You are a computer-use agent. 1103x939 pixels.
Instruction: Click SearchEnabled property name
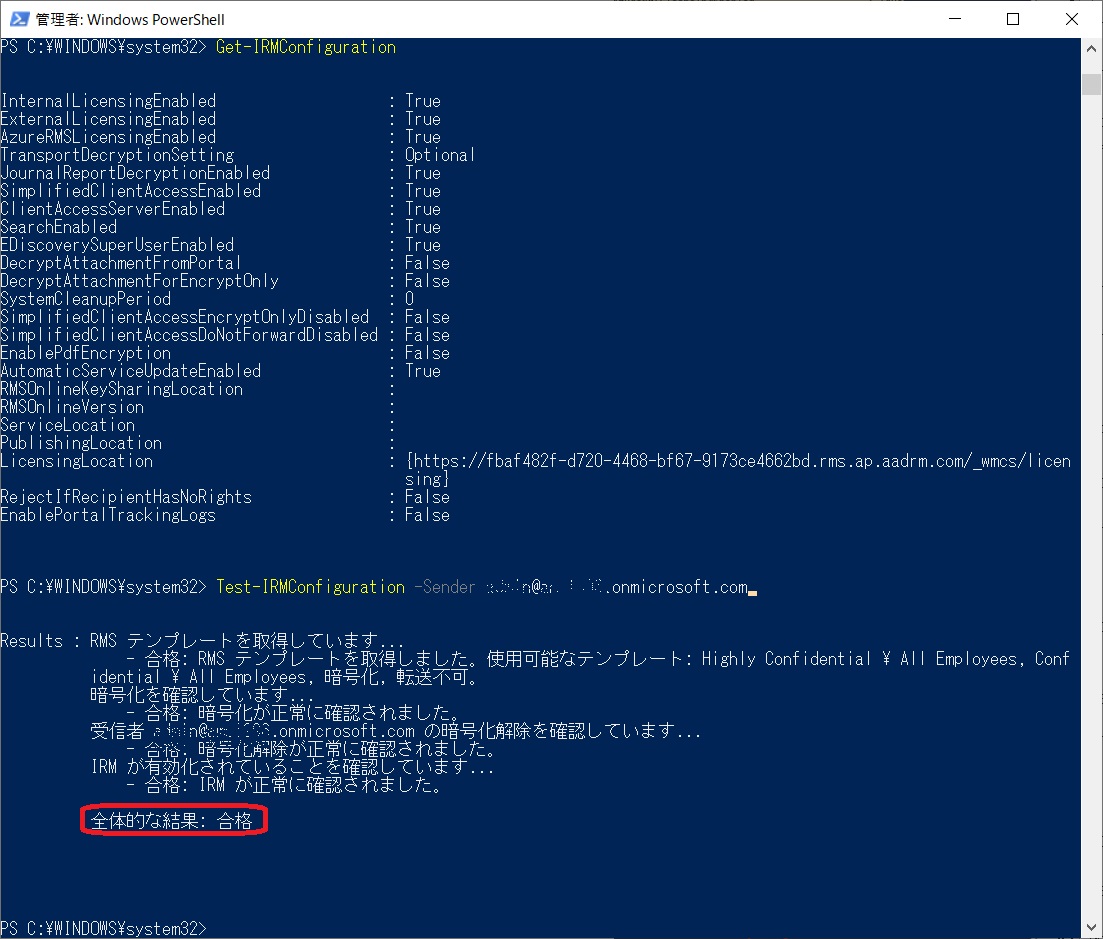(x=58, y=226)
